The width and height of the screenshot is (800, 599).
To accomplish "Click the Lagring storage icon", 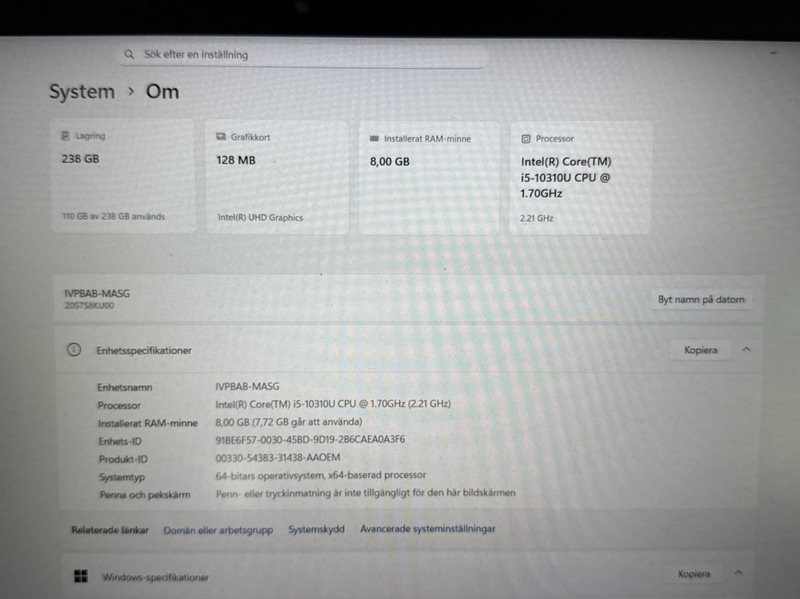I will tap(65, 136).
